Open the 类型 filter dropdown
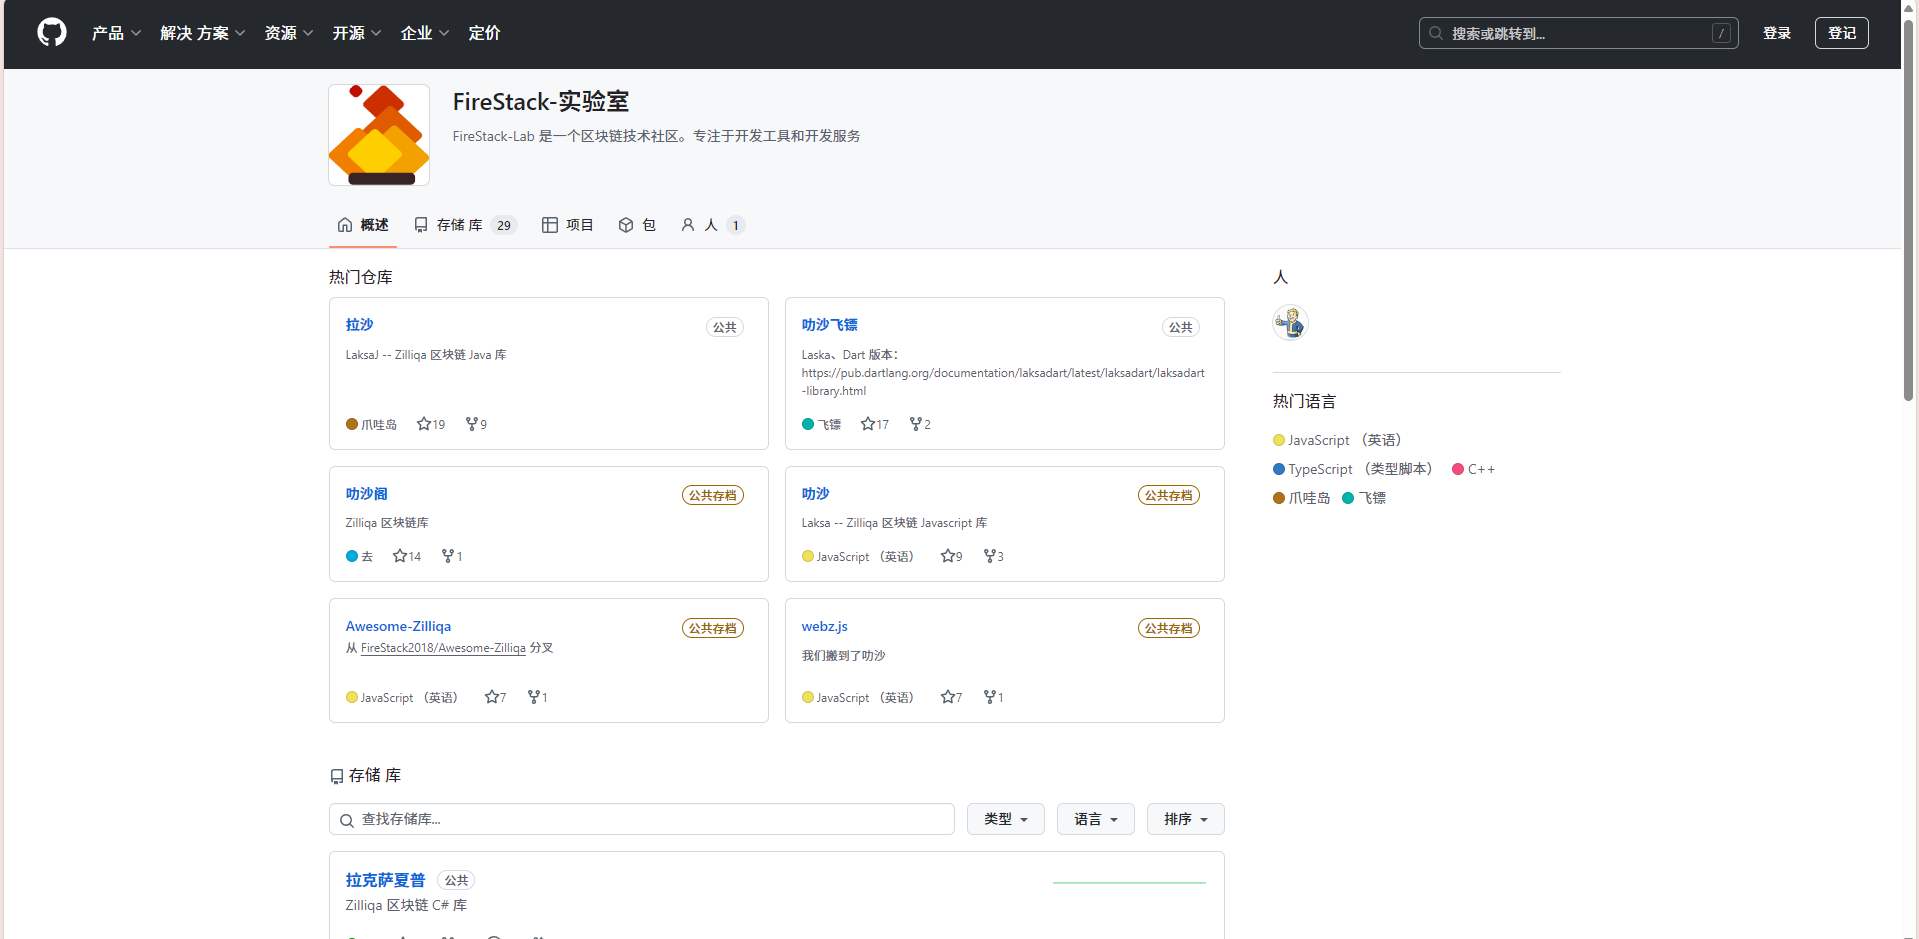The image size is (1919, 939). (1004, 818)
